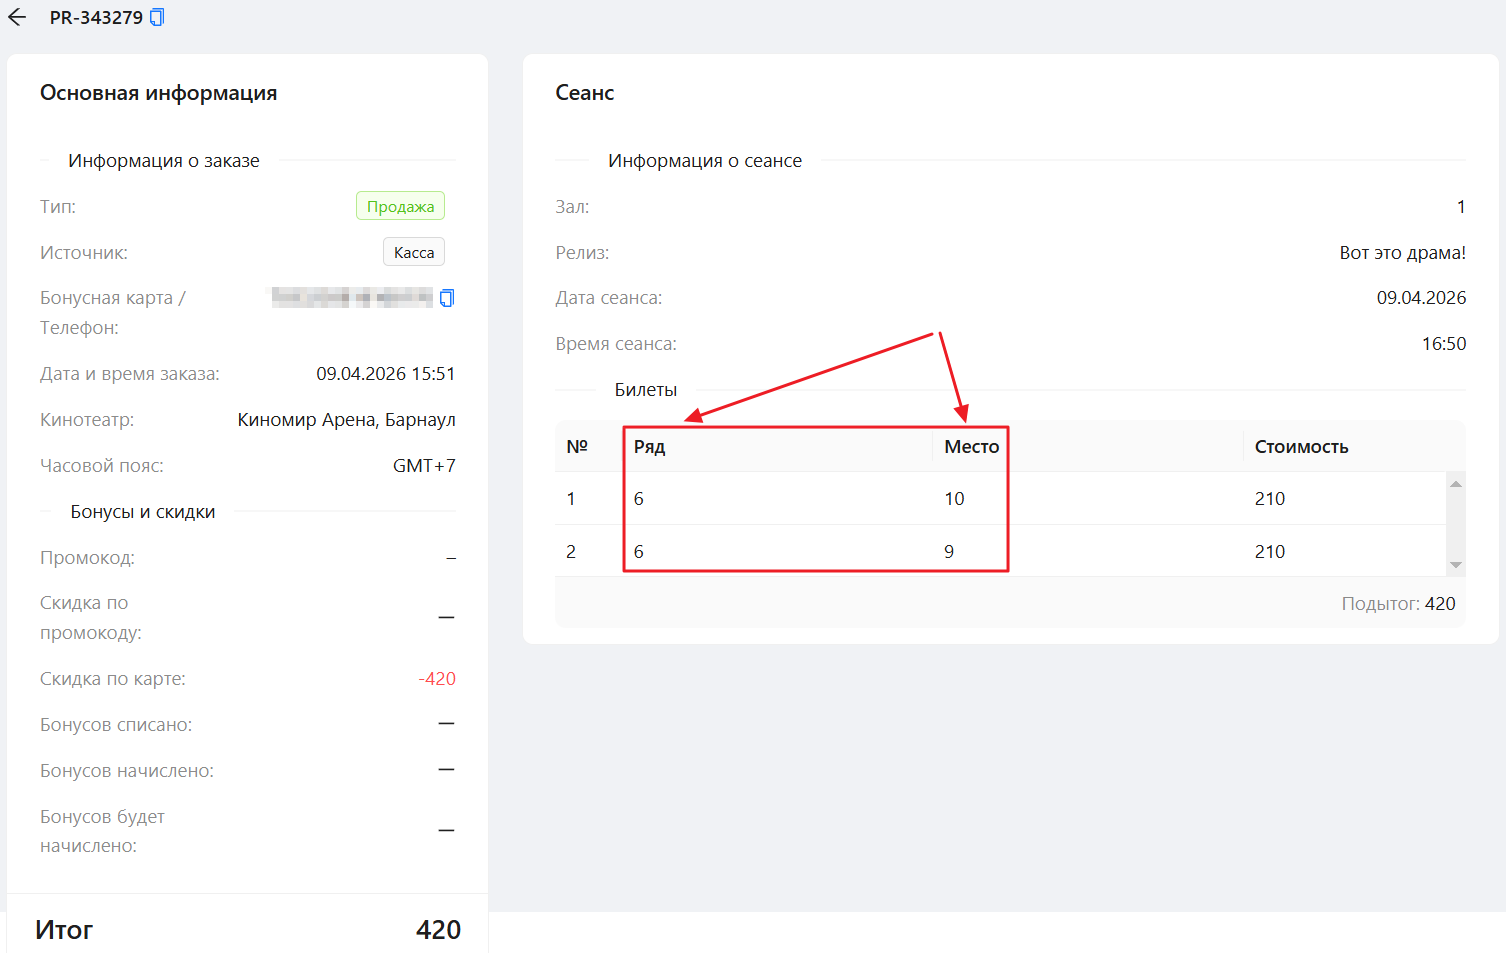Click the session time 16:50
This screenshot has width=1506, height=953.
(x=1443, y=344)
